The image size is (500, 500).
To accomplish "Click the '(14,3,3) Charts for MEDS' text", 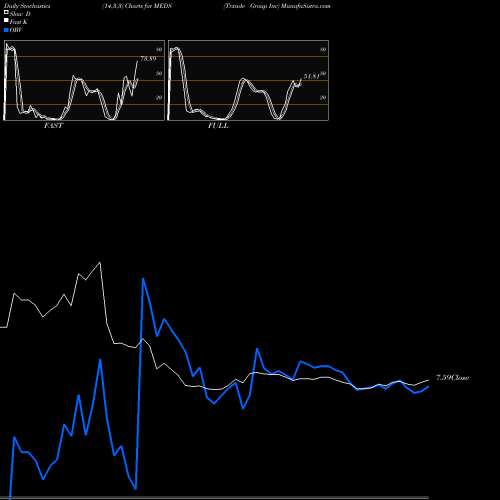I will (x=137, y=6).
